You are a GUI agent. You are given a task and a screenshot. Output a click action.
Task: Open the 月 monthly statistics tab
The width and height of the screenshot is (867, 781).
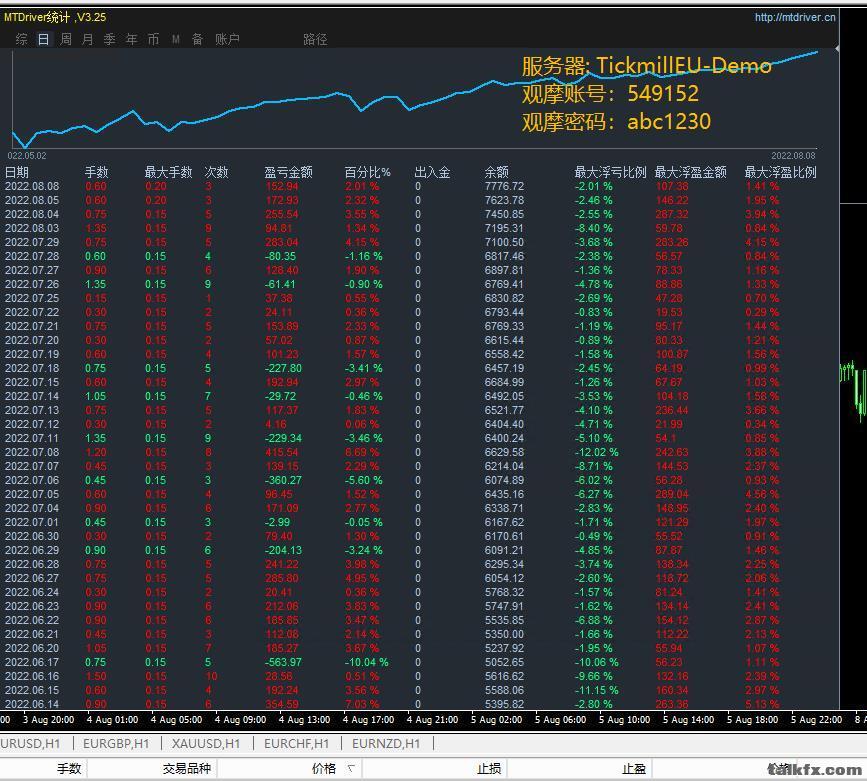point(87,39)
